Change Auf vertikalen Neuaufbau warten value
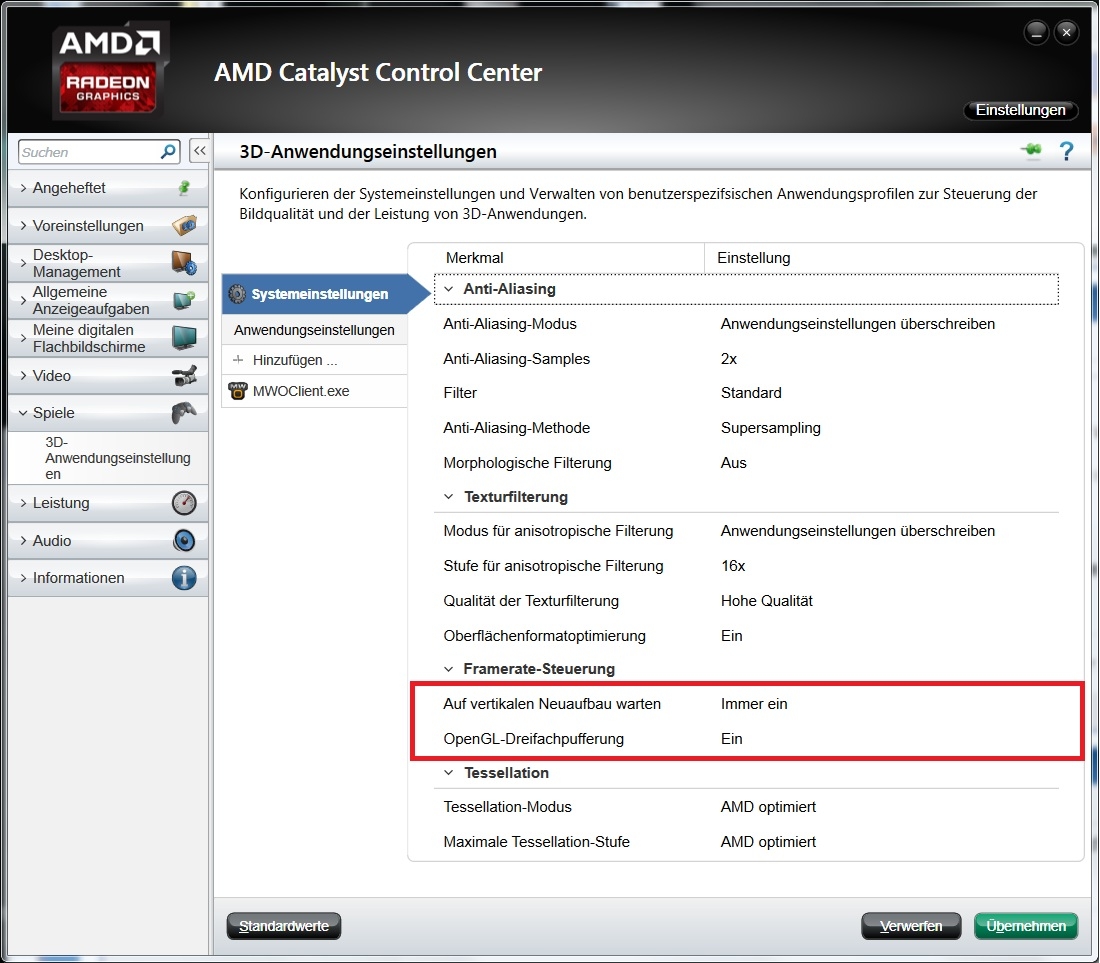This screenshot has height=963, width=1100. pos(753,703)
